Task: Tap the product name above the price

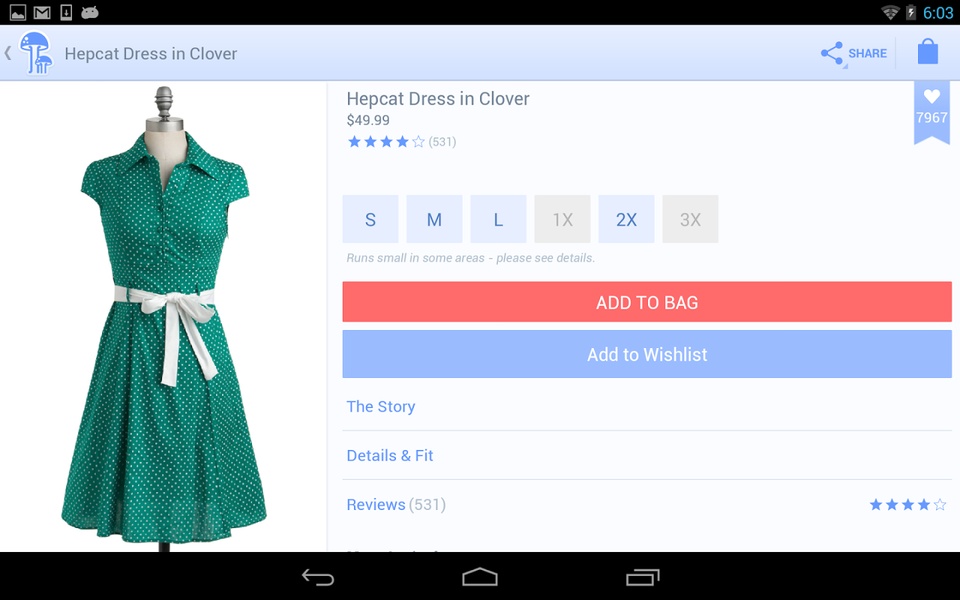Action: tap(438, 99)
